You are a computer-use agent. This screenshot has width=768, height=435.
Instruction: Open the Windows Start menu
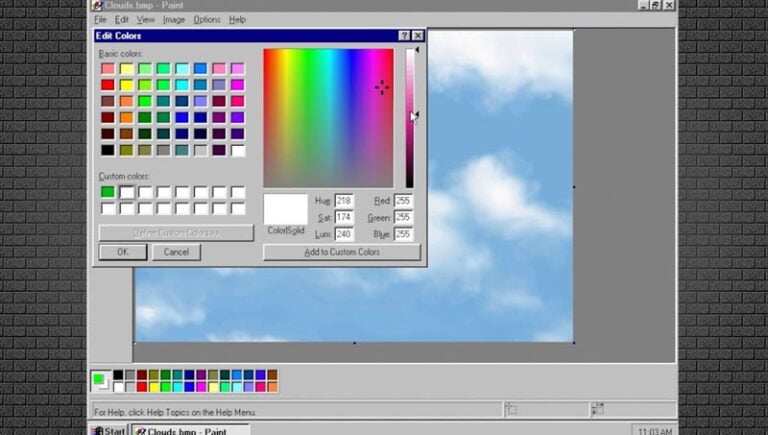(x=108, y=430)
